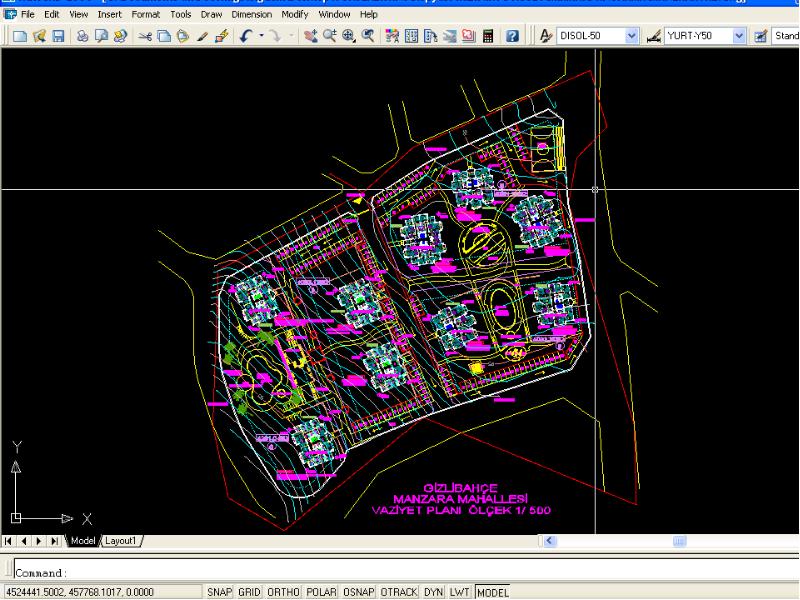Click the Publish icon
The width and height of the screenshot is (800, 600).
click(x=120, y=36)
